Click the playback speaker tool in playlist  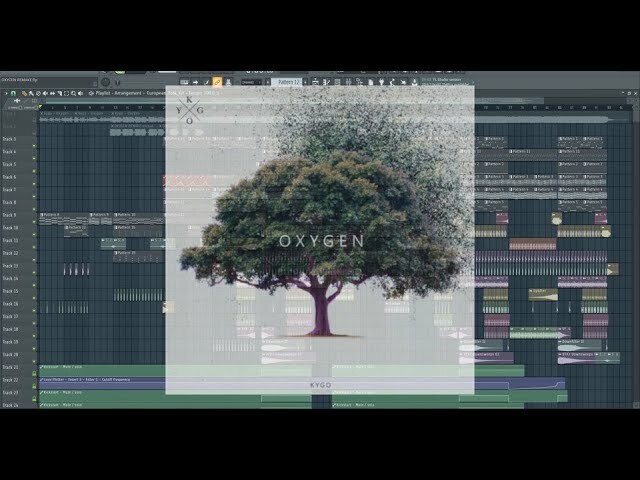pos(80,93)
